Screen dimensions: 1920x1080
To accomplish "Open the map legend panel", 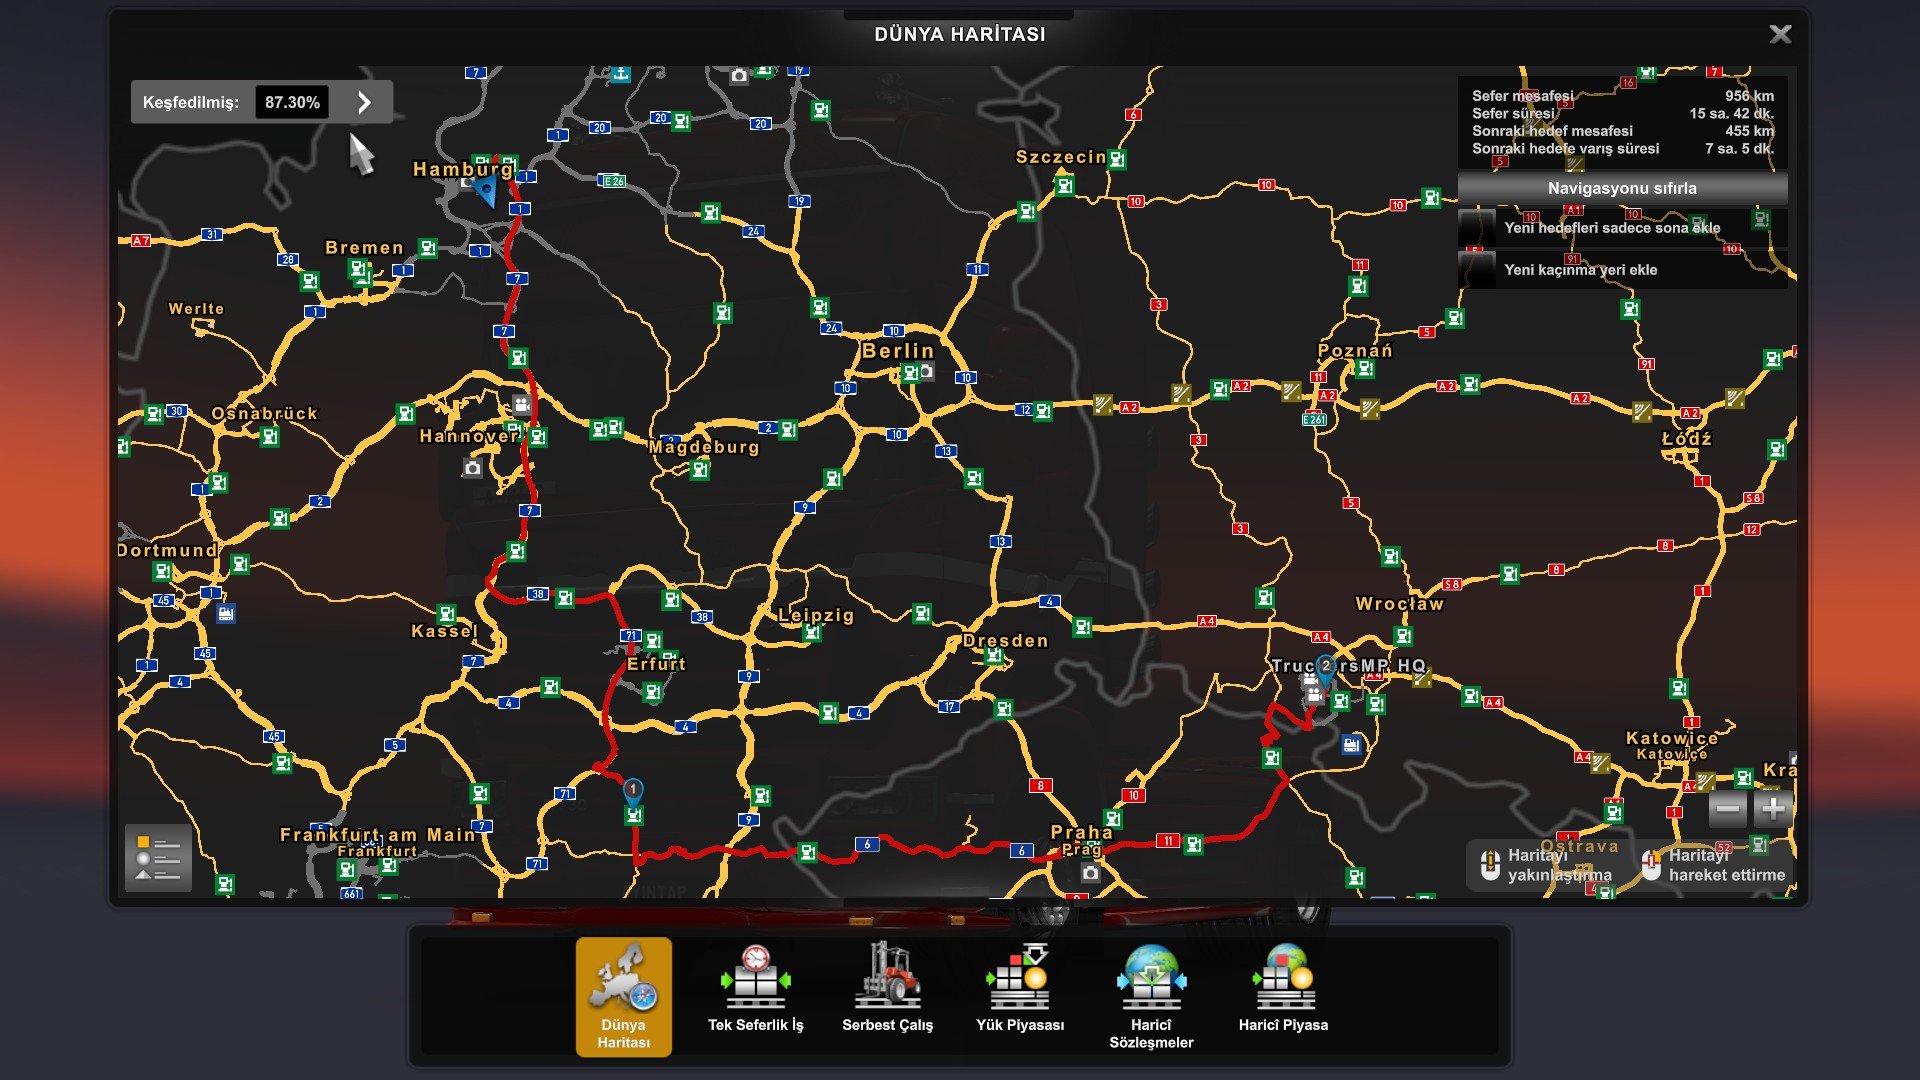I will [158, 858].
